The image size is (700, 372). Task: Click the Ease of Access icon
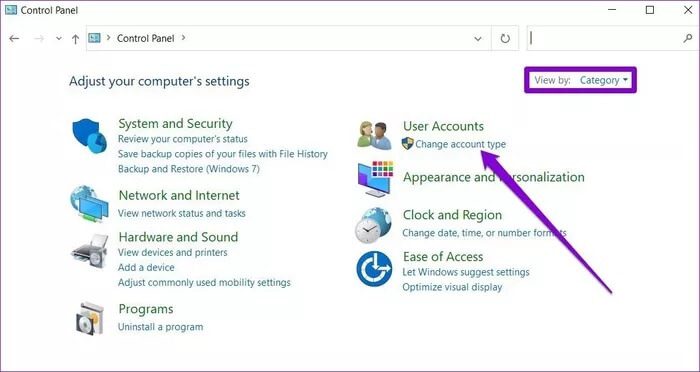[374, 268]
